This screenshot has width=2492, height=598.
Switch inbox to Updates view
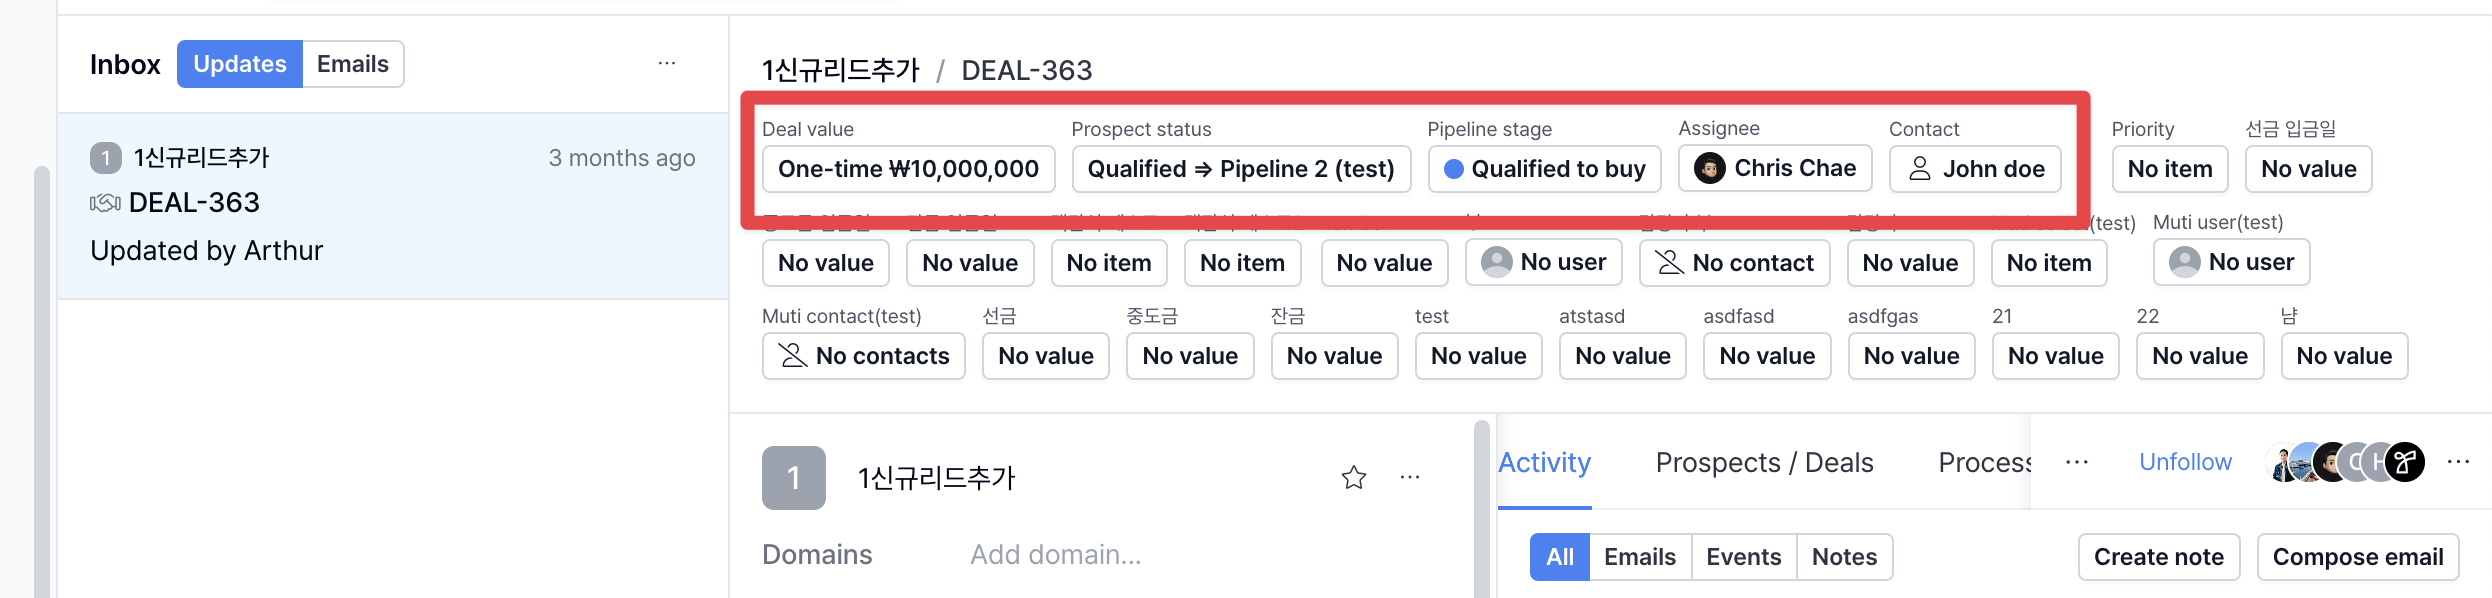(x=239, y=63)
